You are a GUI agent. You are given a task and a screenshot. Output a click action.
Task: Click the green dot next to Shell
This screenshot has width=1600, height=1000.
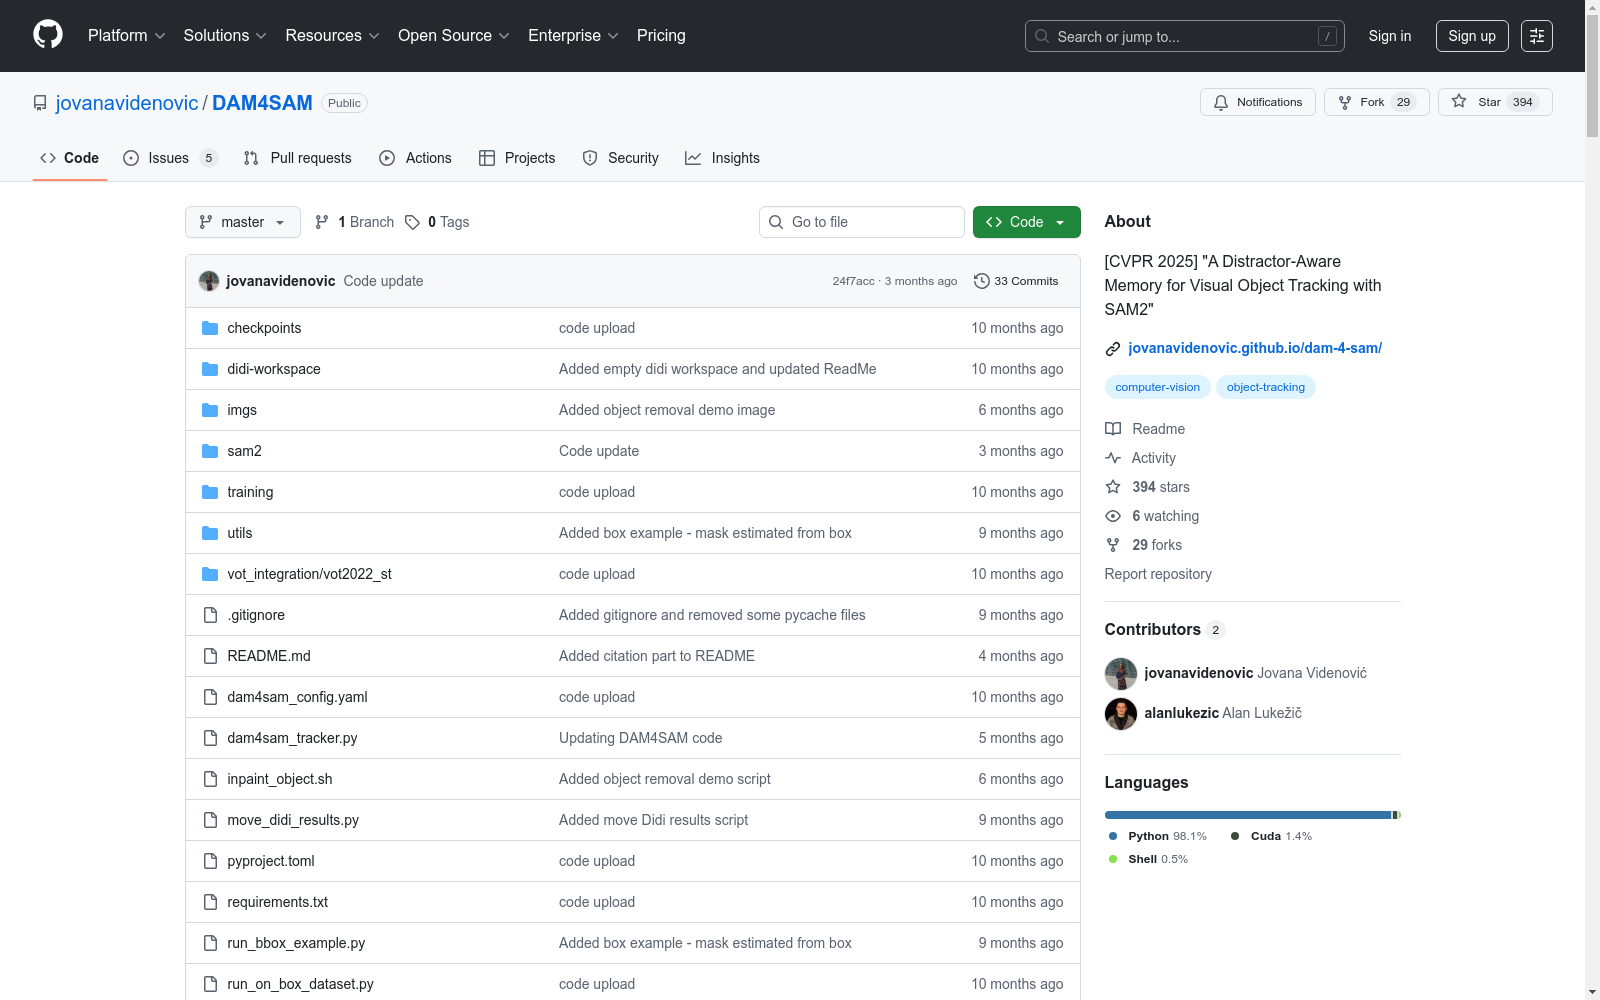point(1113,859)
